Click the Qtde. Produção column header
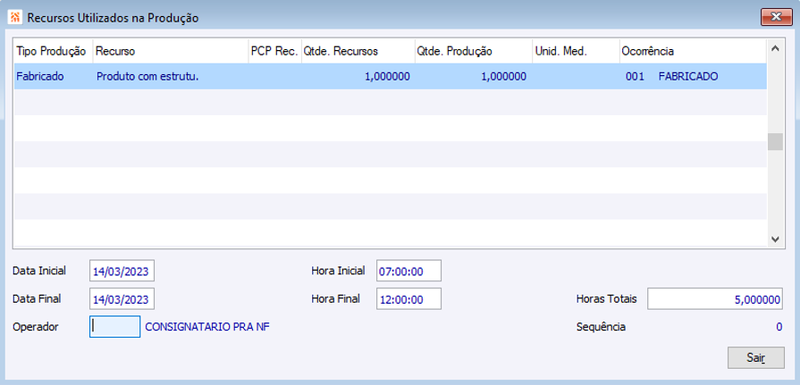 click(x=473, y=51)
